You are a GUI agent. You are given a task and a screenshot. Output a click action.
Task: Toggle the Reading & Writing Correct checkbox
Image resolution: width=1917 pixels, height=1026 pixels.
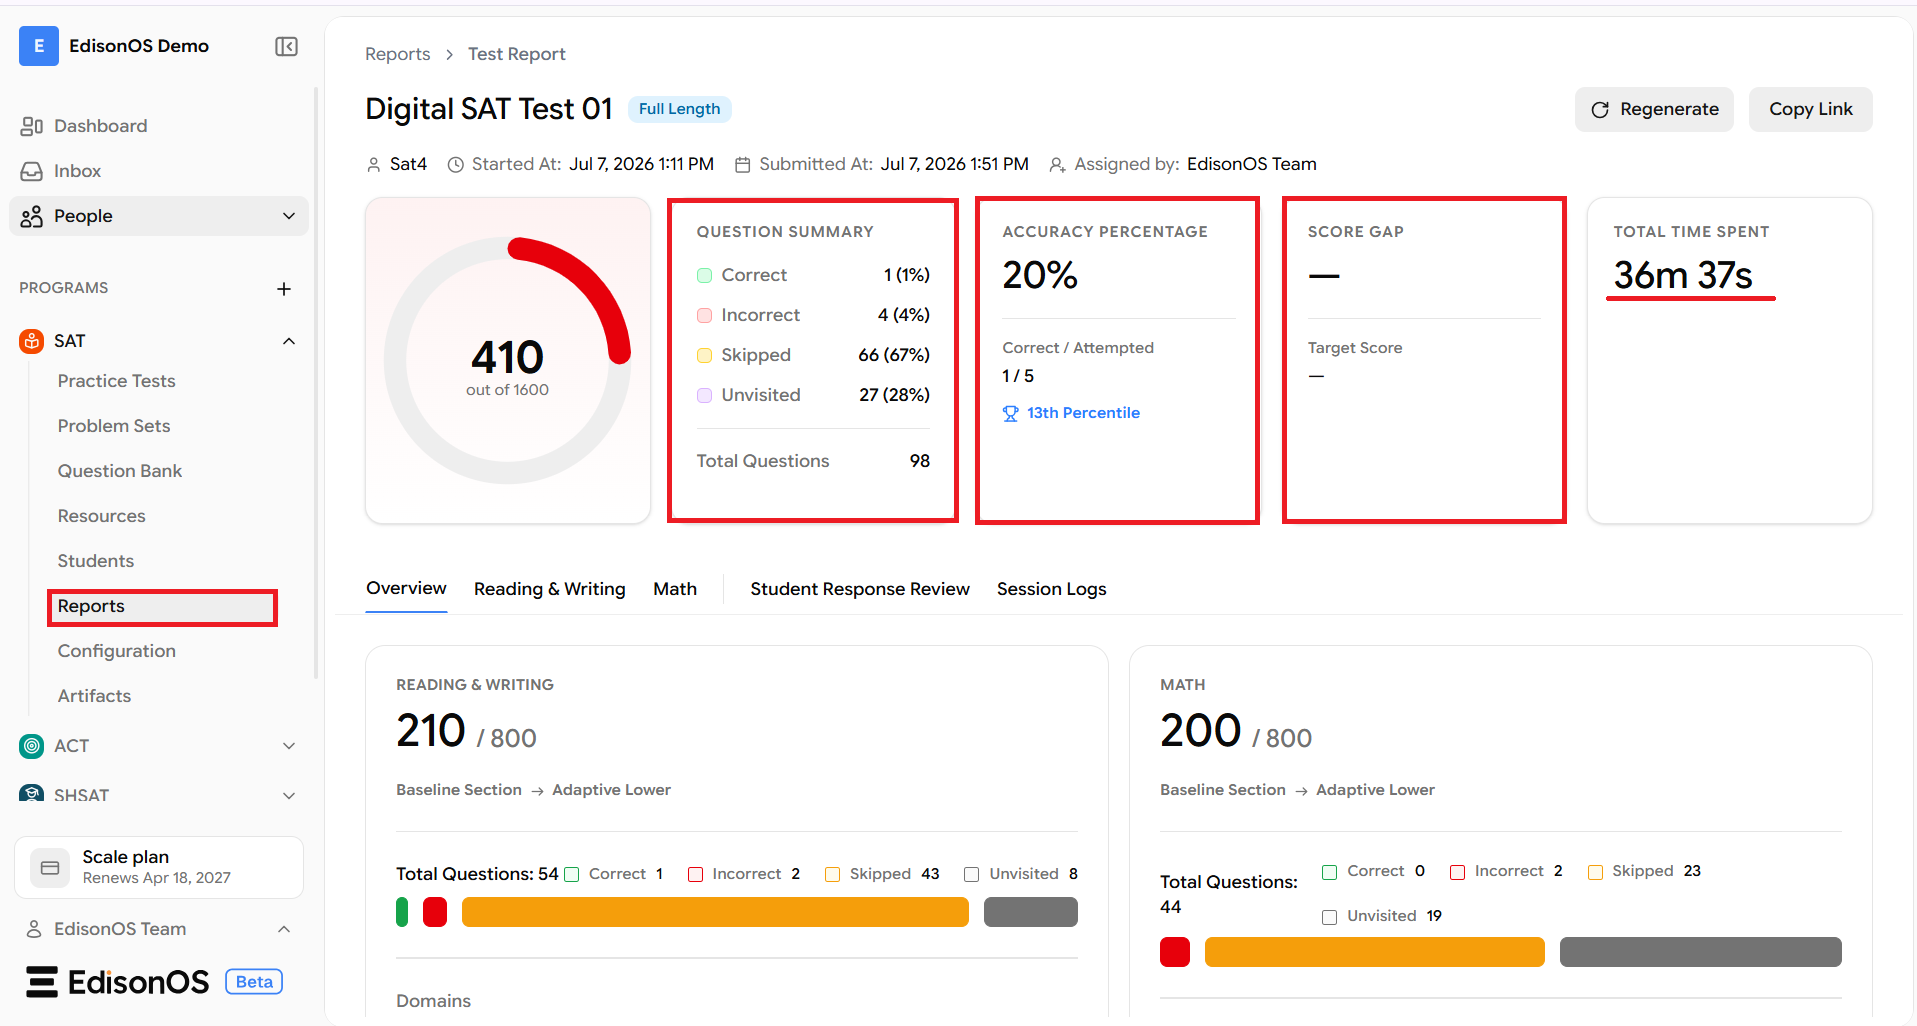coord(572,874)
